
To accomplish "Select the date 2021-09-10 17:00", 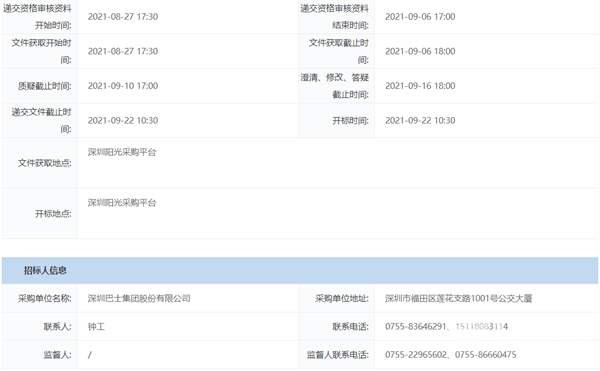I will (123, 86).
